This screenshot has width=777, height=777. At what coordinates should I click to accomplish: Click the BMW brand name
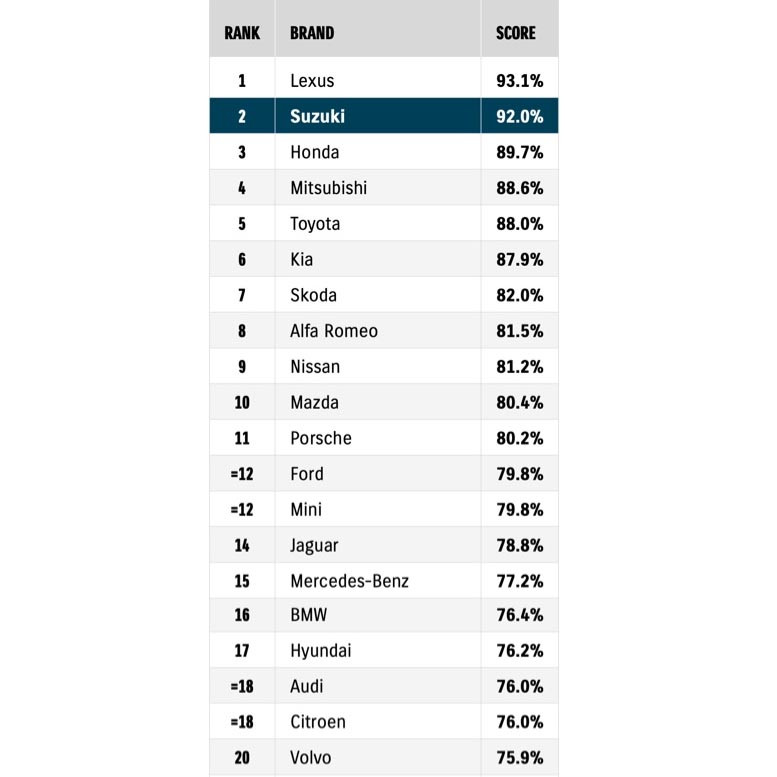pyautogui.click(x=308, y=615)
